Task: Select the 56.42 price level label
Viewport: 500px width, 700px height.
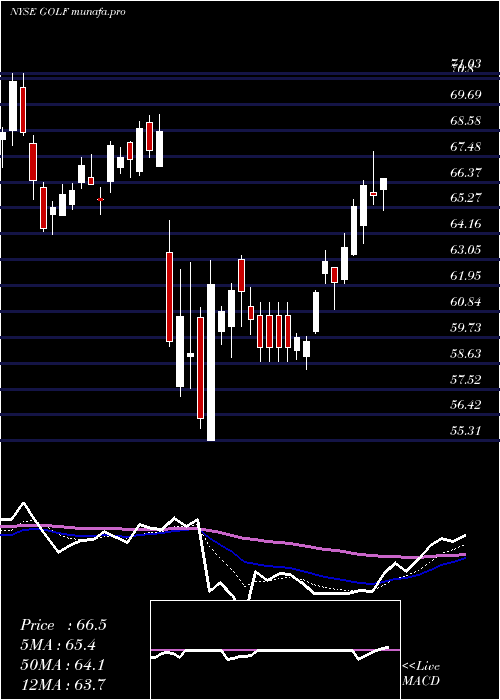Action: point(466,405)
